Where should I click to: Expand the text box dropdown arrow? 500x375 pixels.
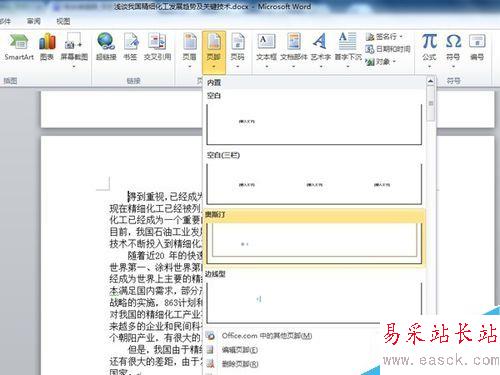tap(266, 67)
